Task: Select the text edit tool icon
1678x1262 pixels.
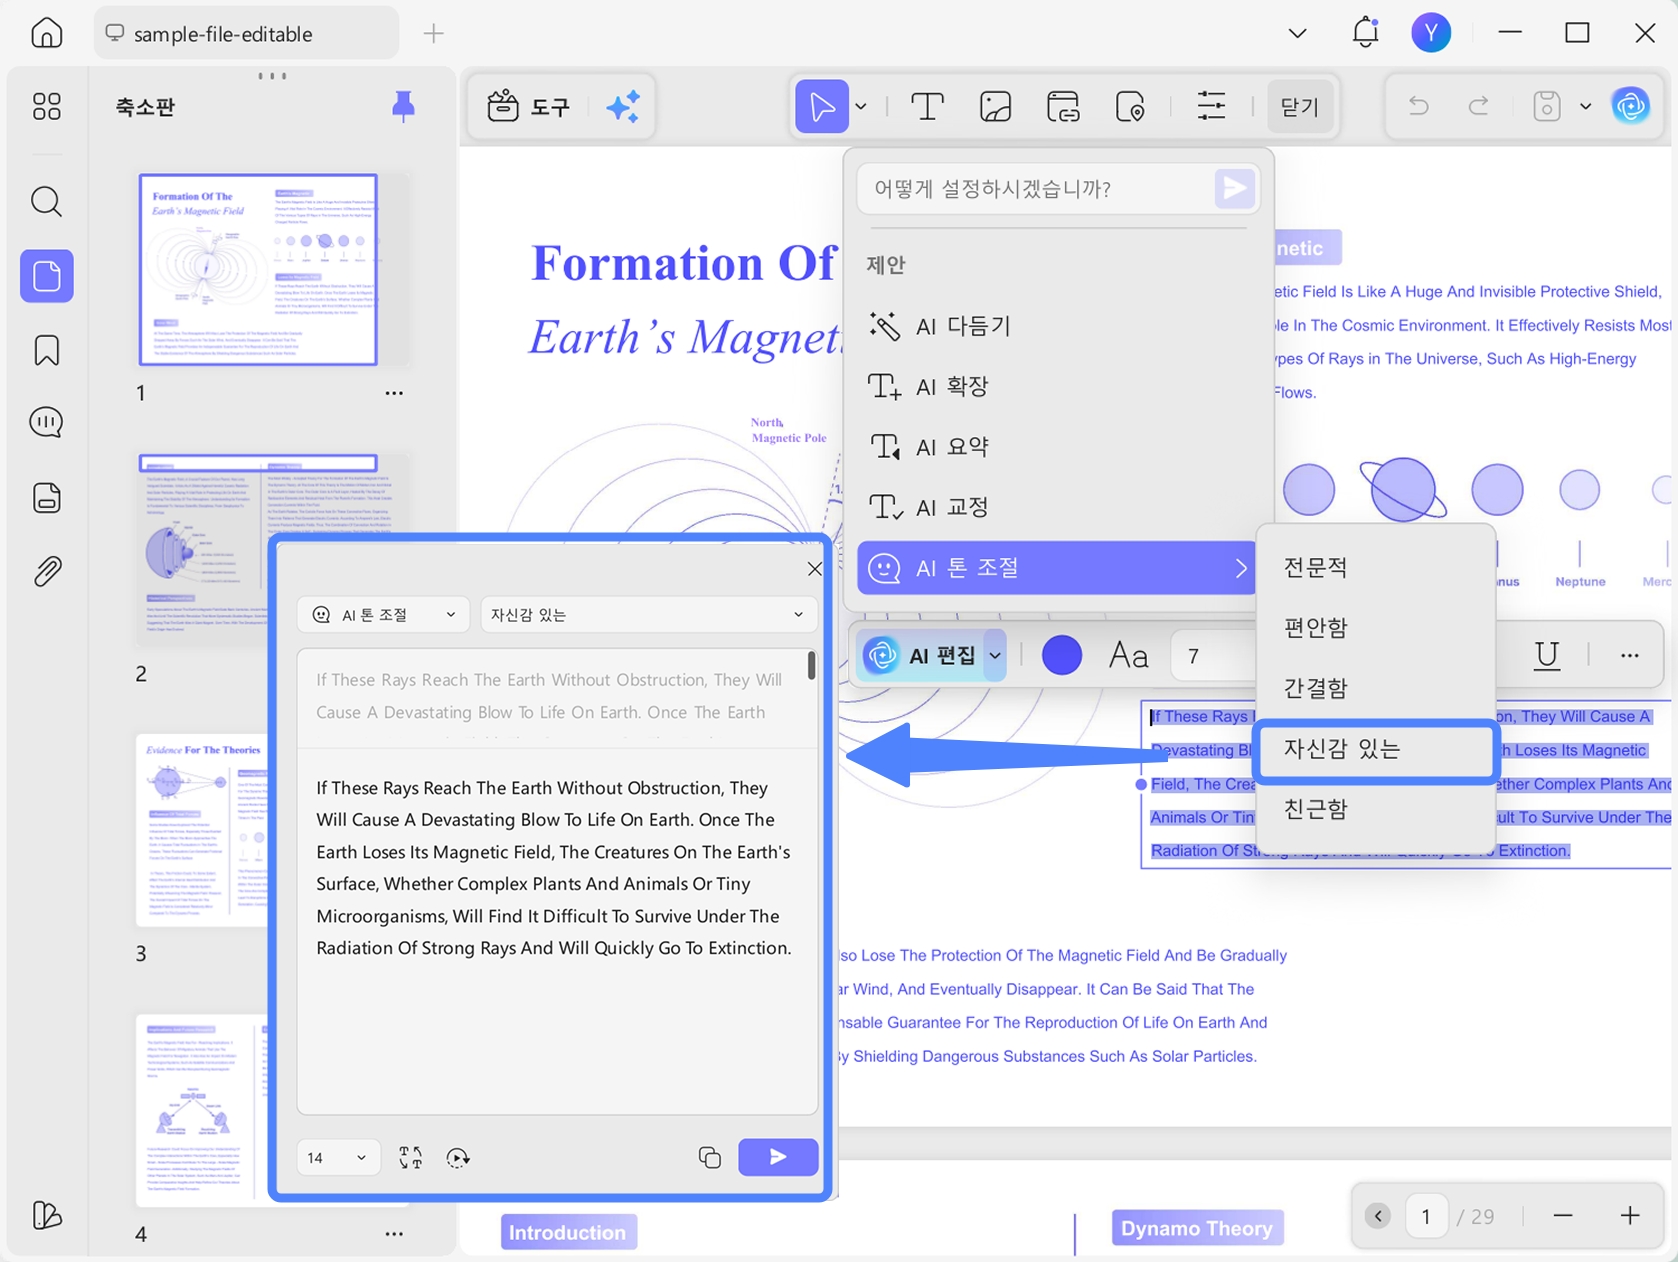Action: 927,106
